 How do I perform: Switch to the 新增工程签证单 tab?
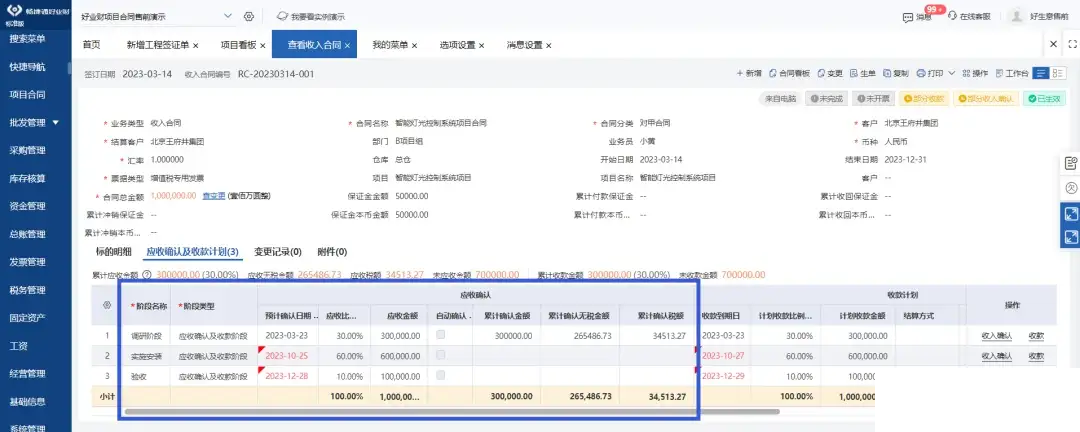158,45
